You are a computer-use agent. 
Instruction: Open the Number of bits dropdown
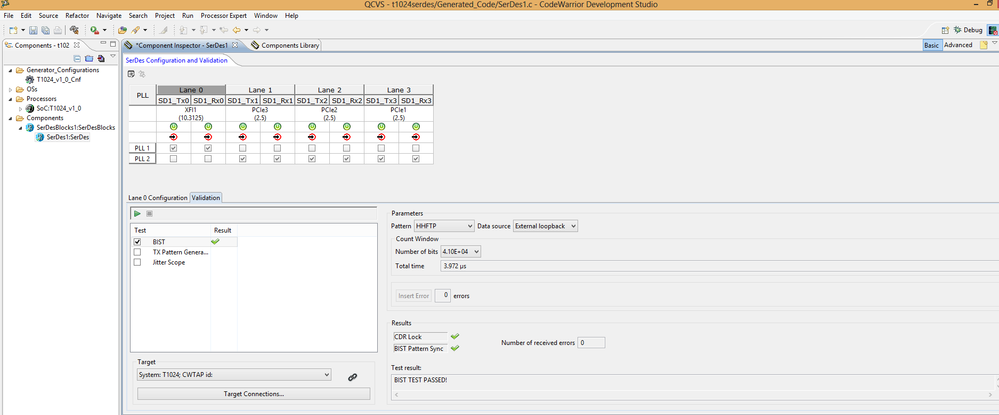pos(461,252)
